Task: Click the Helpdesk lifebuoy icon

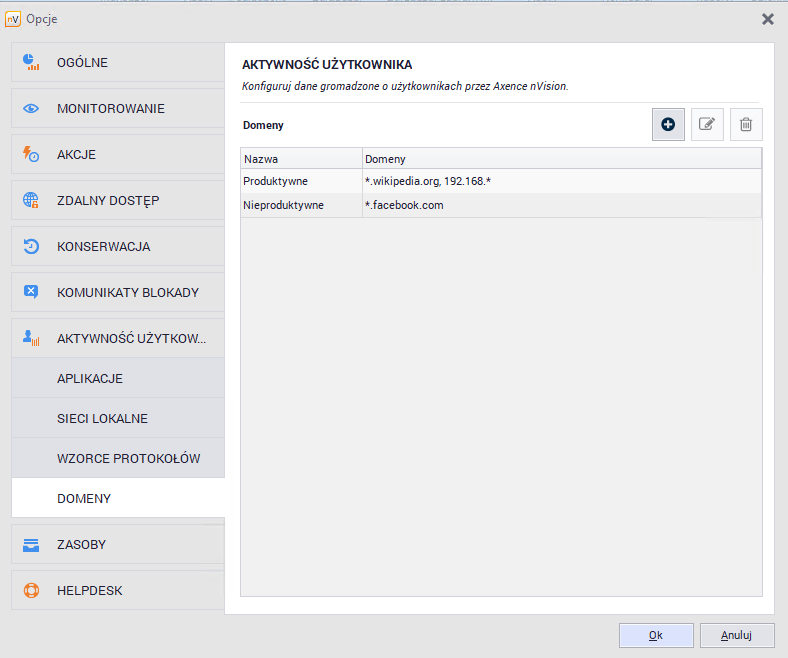Action: coord(31,590)
